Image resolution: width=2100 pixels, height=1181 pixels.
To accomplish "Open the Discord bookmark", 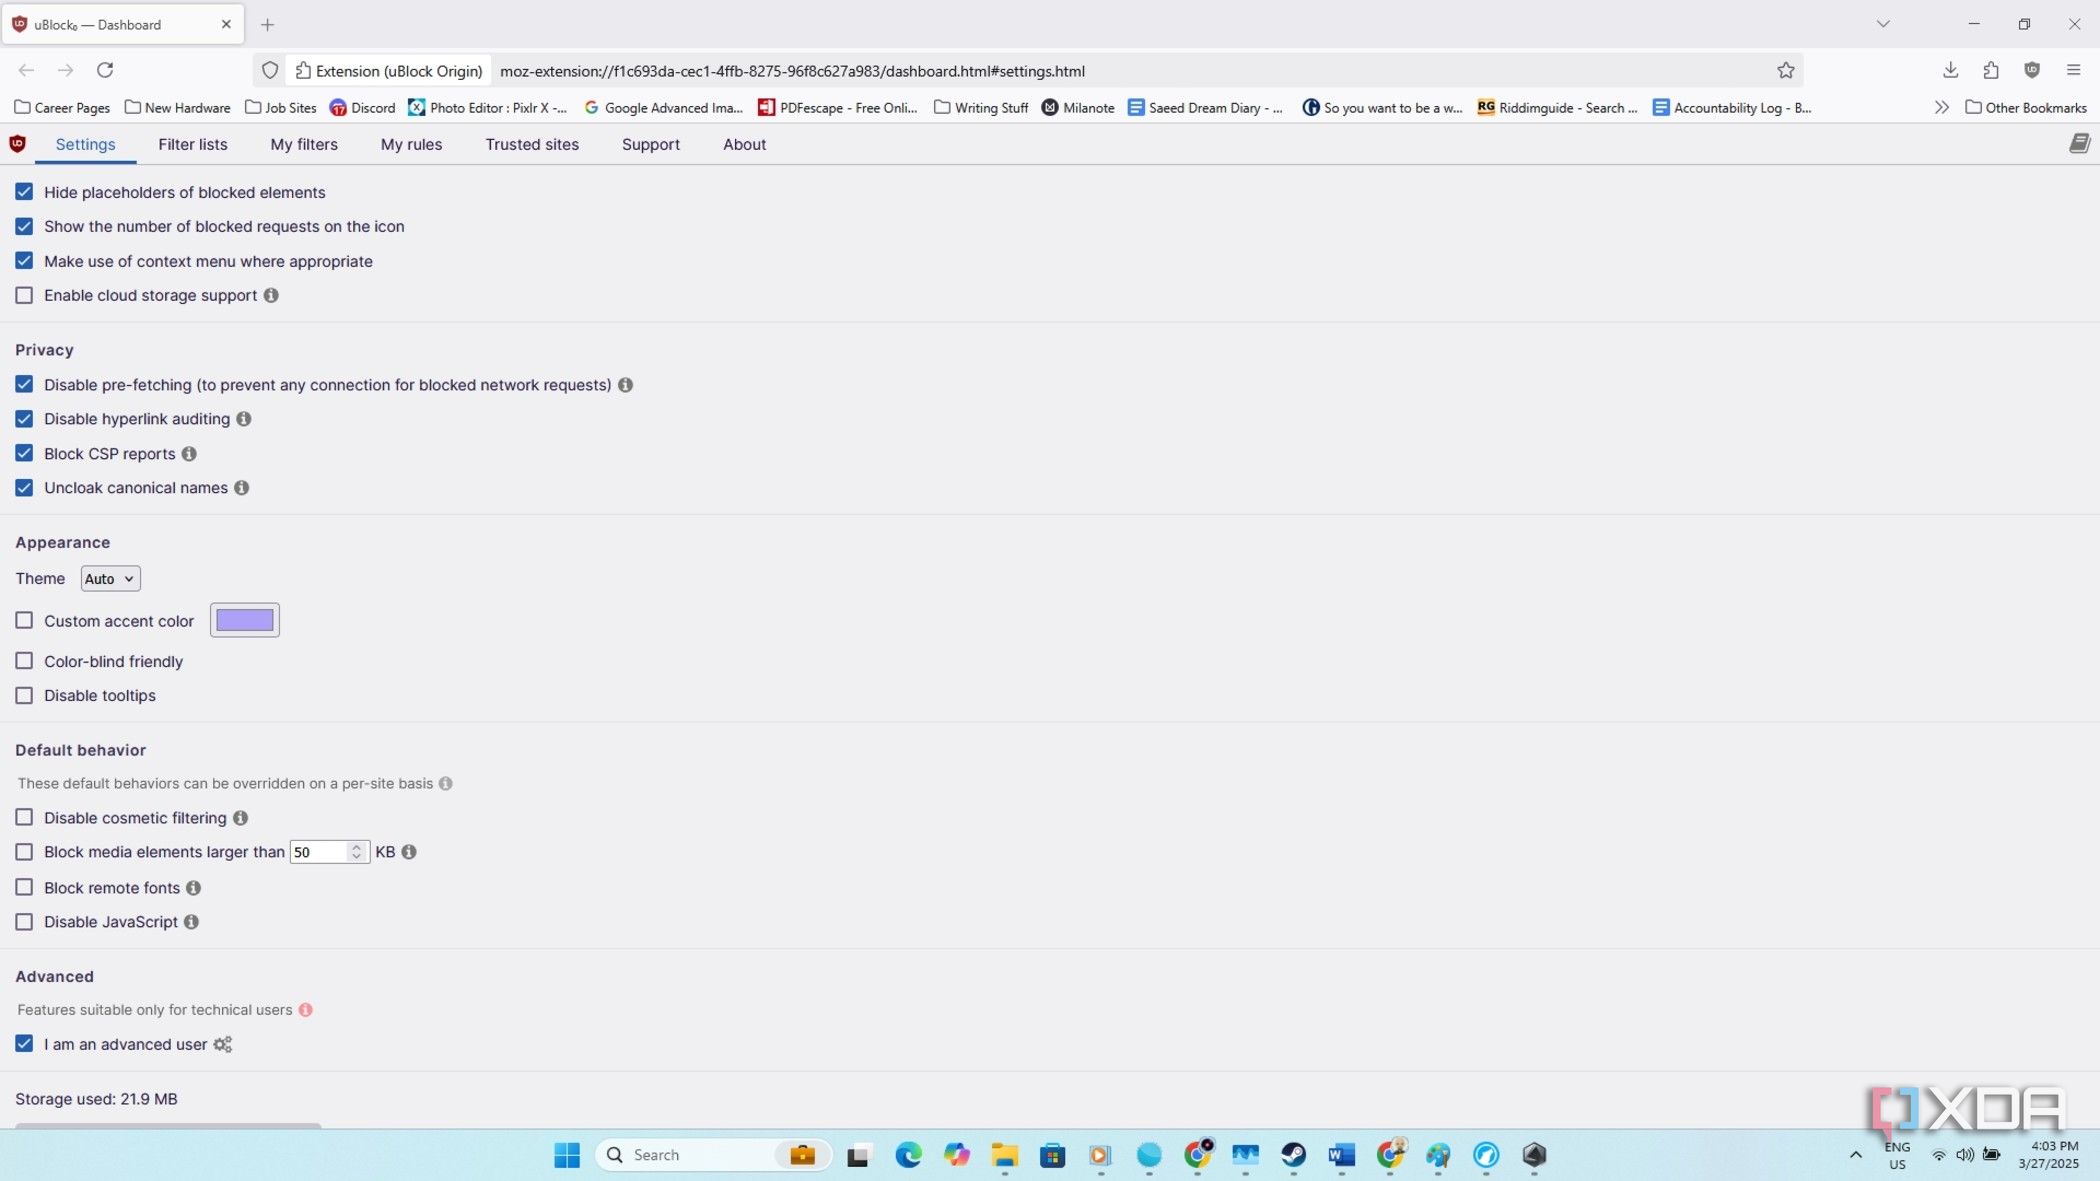I will (x=362, y=107).
